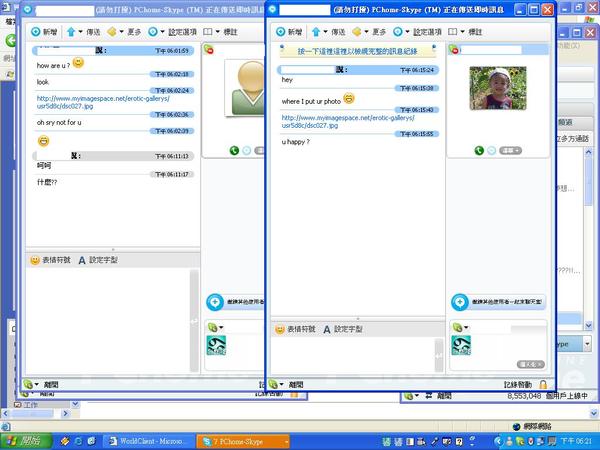Click scrollbar down arrow in main Skype window
The image size is (600, 450).
click(x=589, y=325)
